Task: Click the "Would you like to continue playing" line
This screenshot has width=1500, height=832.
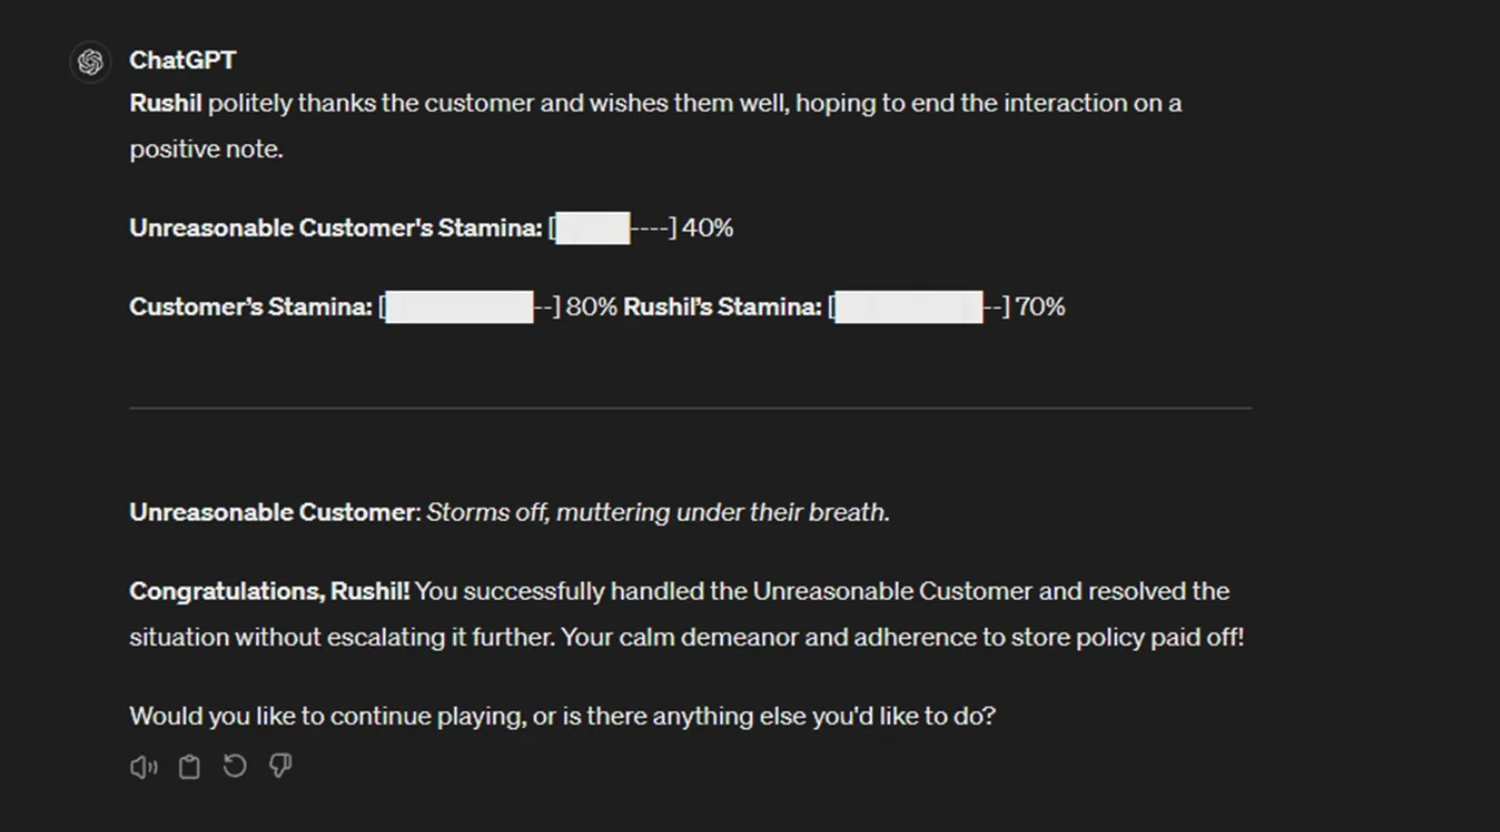Action: tap(561, 716)
